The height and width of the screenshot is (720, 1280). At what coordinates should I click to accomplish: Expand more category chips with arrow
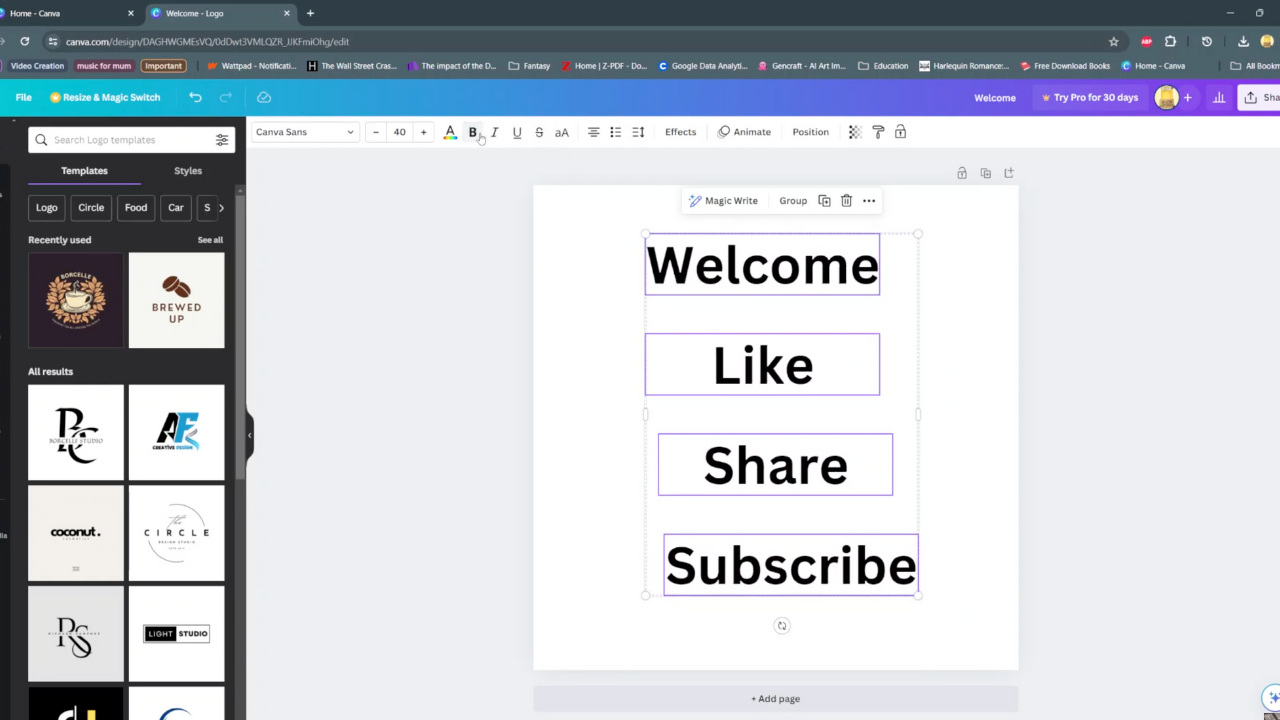(x=221, y=207)
